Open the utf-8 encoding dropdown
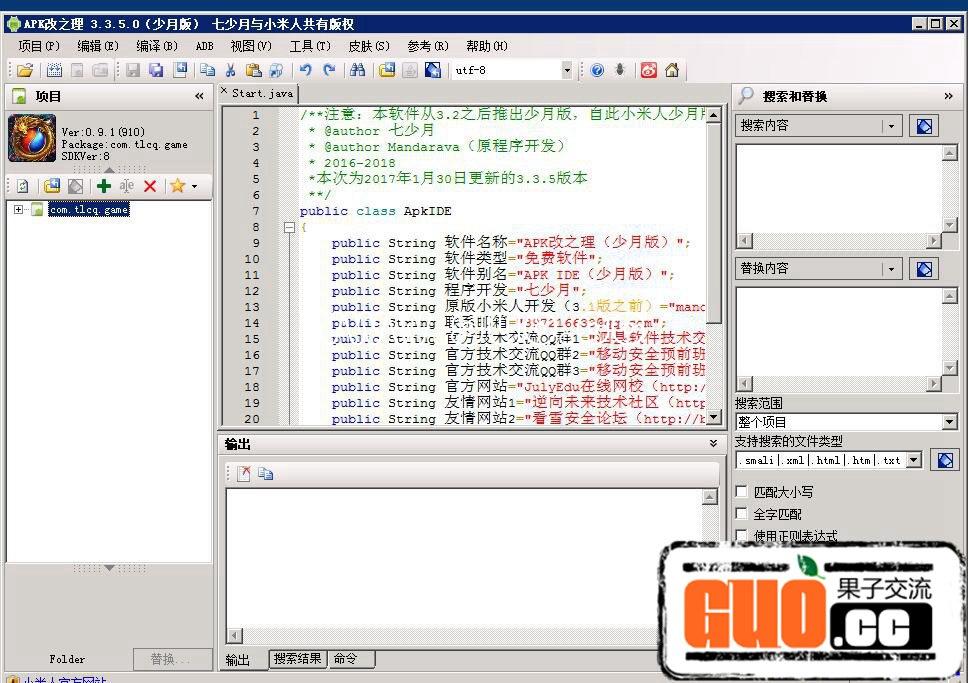 click(x=567, y=70)
